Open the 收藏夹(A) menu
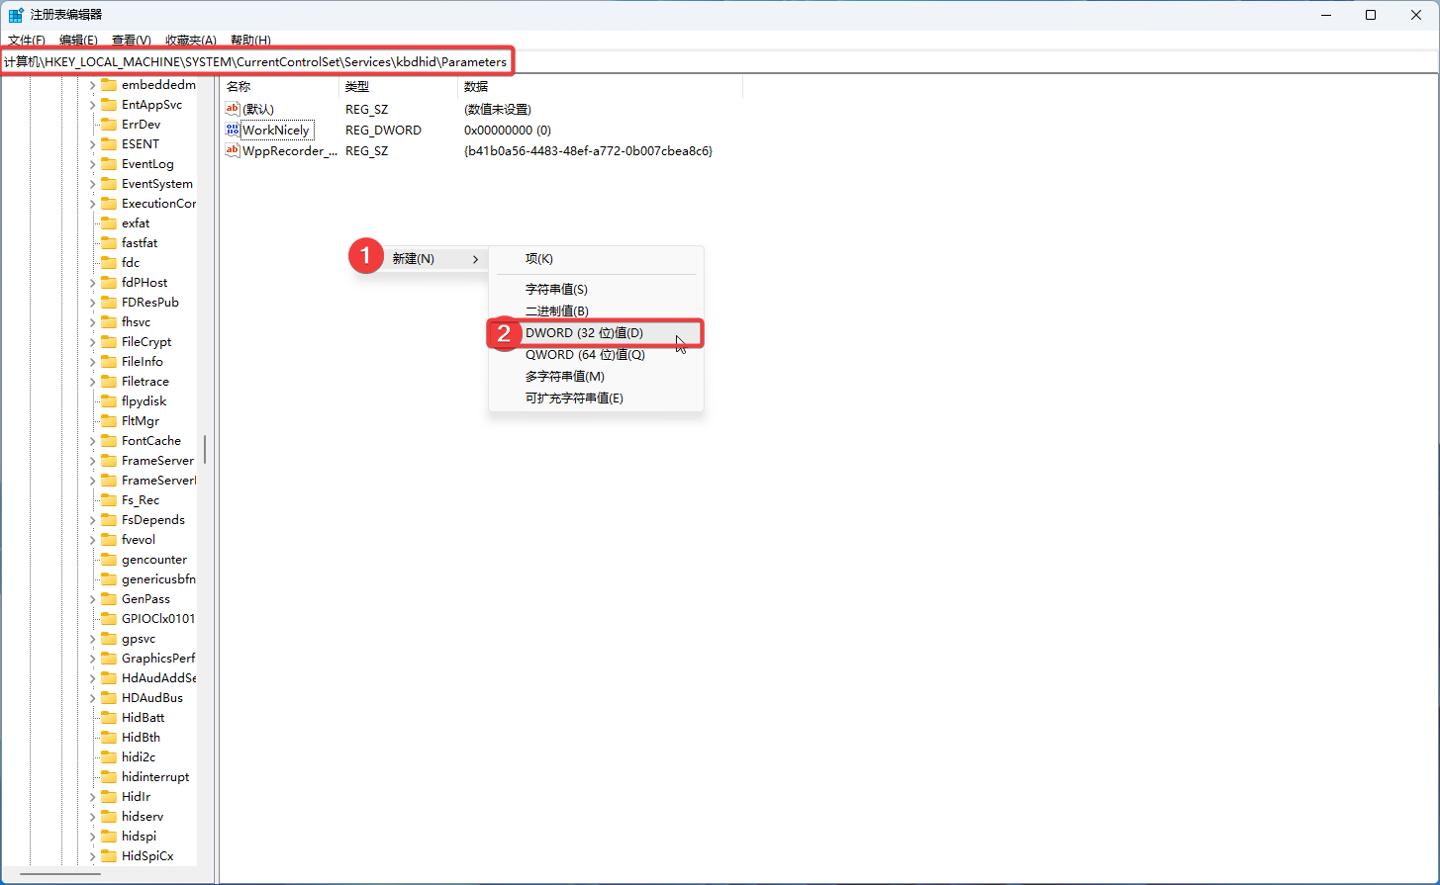 pyautogui.click(x=190, y=40)
